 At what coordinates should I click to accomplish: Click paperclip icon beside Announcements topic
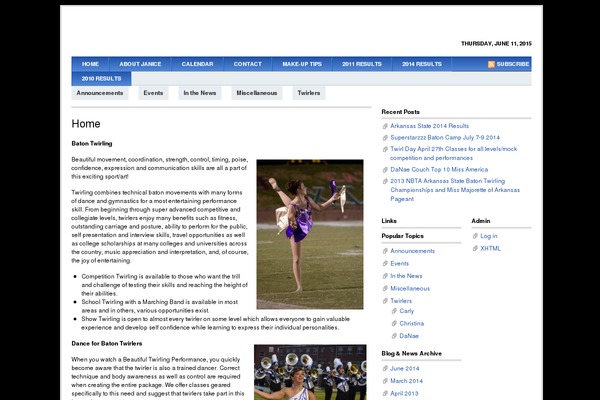[385, 251]
